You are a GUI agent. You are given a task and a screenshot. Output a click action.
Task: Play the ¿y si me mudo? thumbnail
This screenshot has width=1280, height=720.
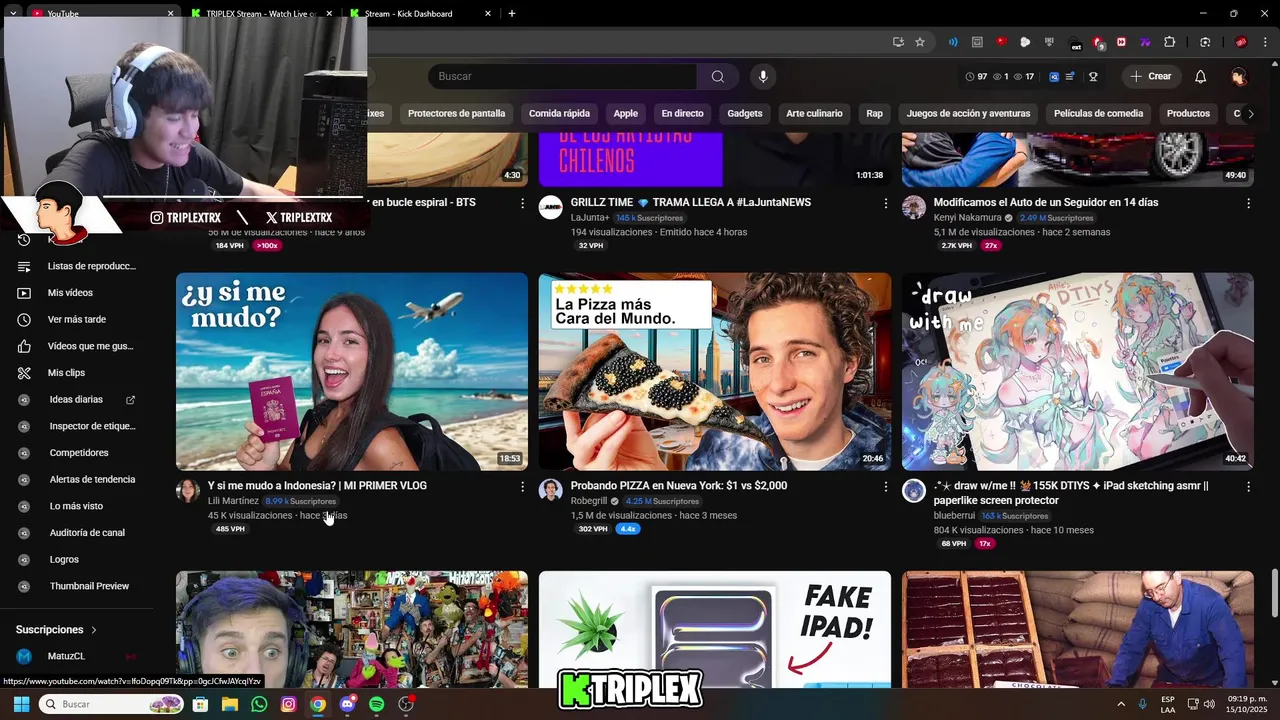point(352,372)
